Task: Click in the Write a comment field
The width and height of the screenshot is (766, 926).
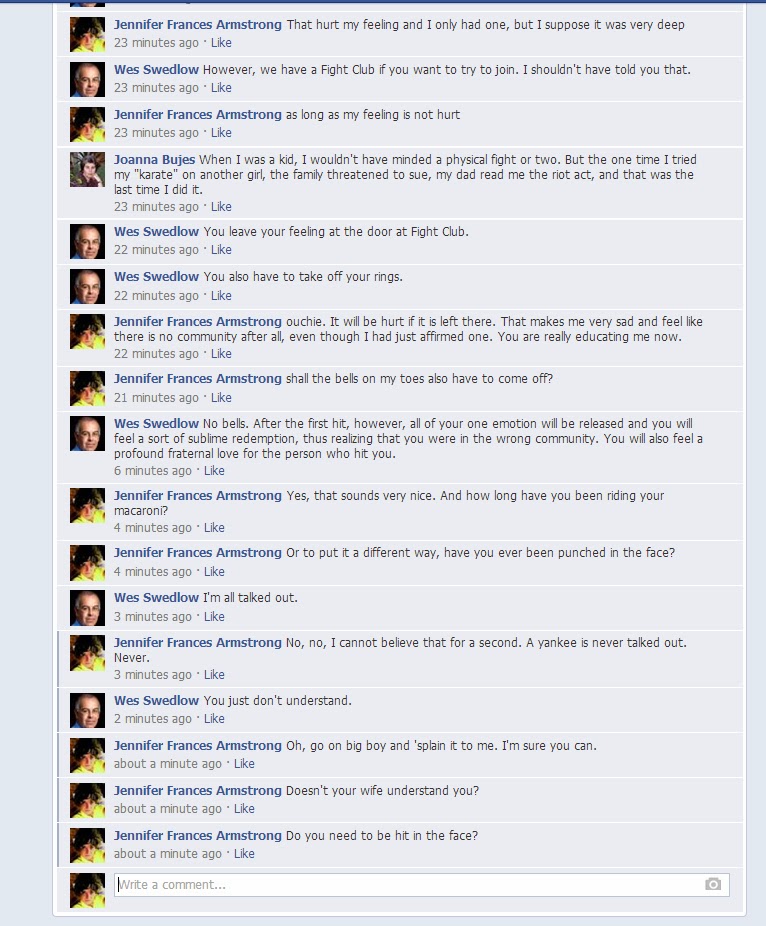Action: pos(422,885)
